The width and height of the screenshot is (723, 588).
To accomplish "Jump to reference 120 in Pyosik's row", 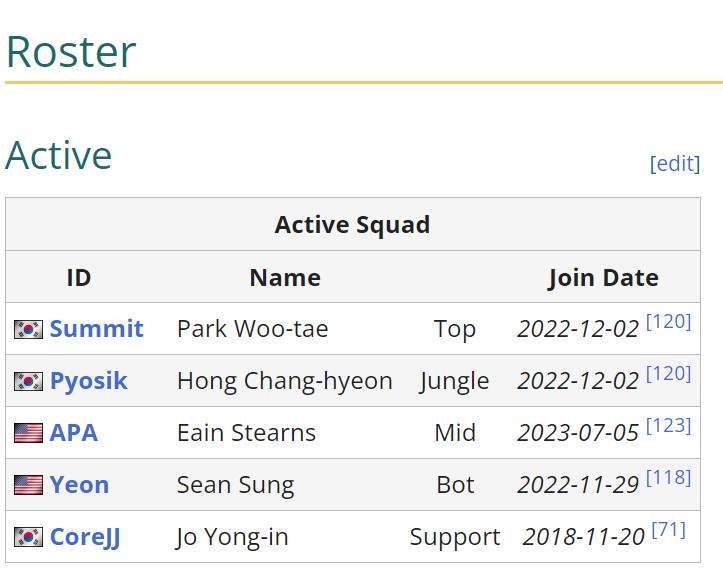I will pos(668,373).
